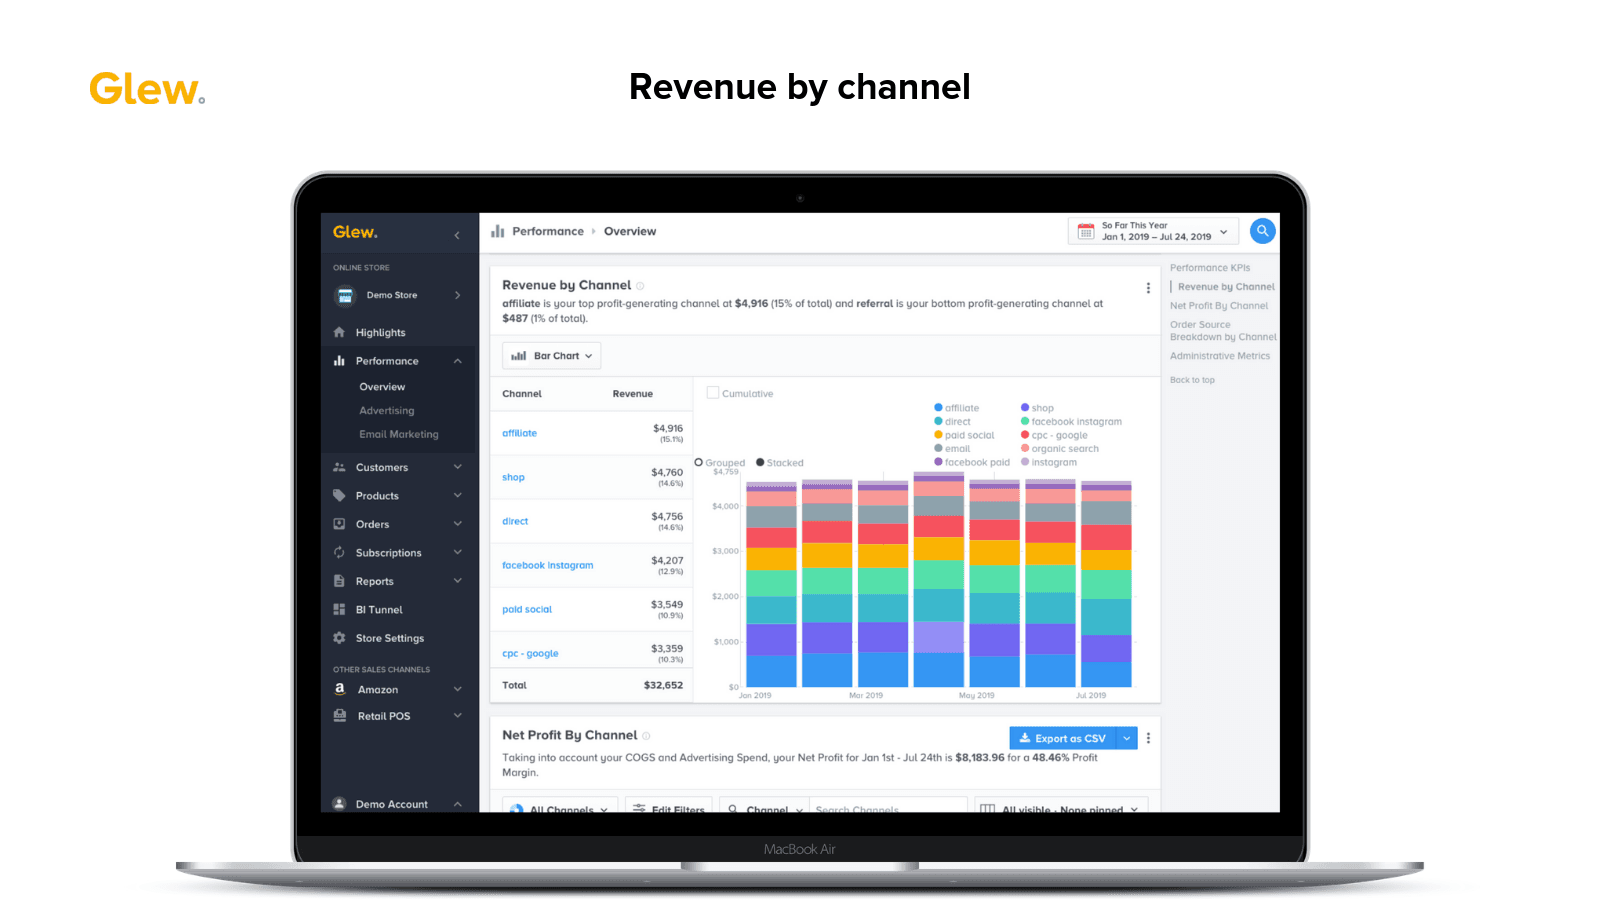This screenshot has height=900, width=1600.
Task: Click the search magnifier icon in the header
Action: click(x=1262, y=230)
